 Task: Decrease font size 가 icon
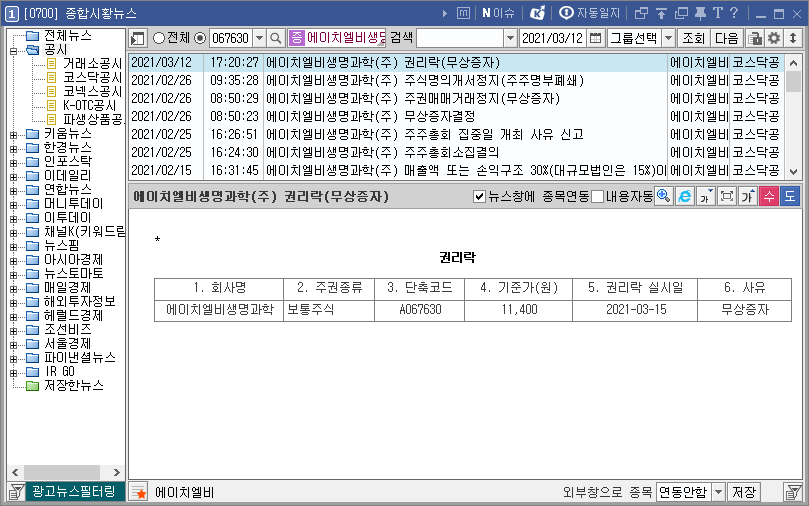(706, 196)
